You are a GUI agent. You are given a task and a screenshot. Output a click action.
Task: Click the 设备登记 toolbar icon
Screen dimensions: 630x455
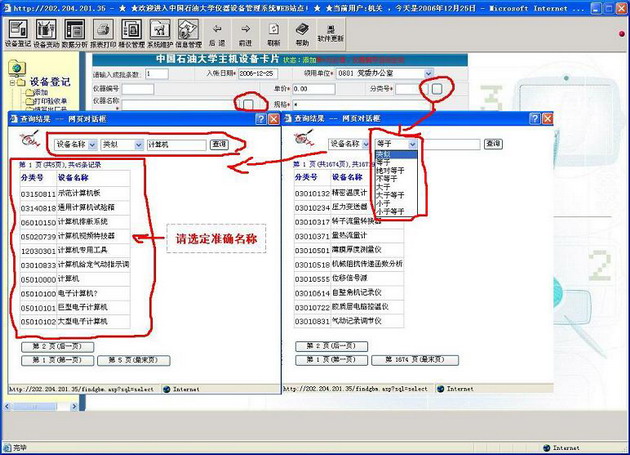click(x=18, y=36)
